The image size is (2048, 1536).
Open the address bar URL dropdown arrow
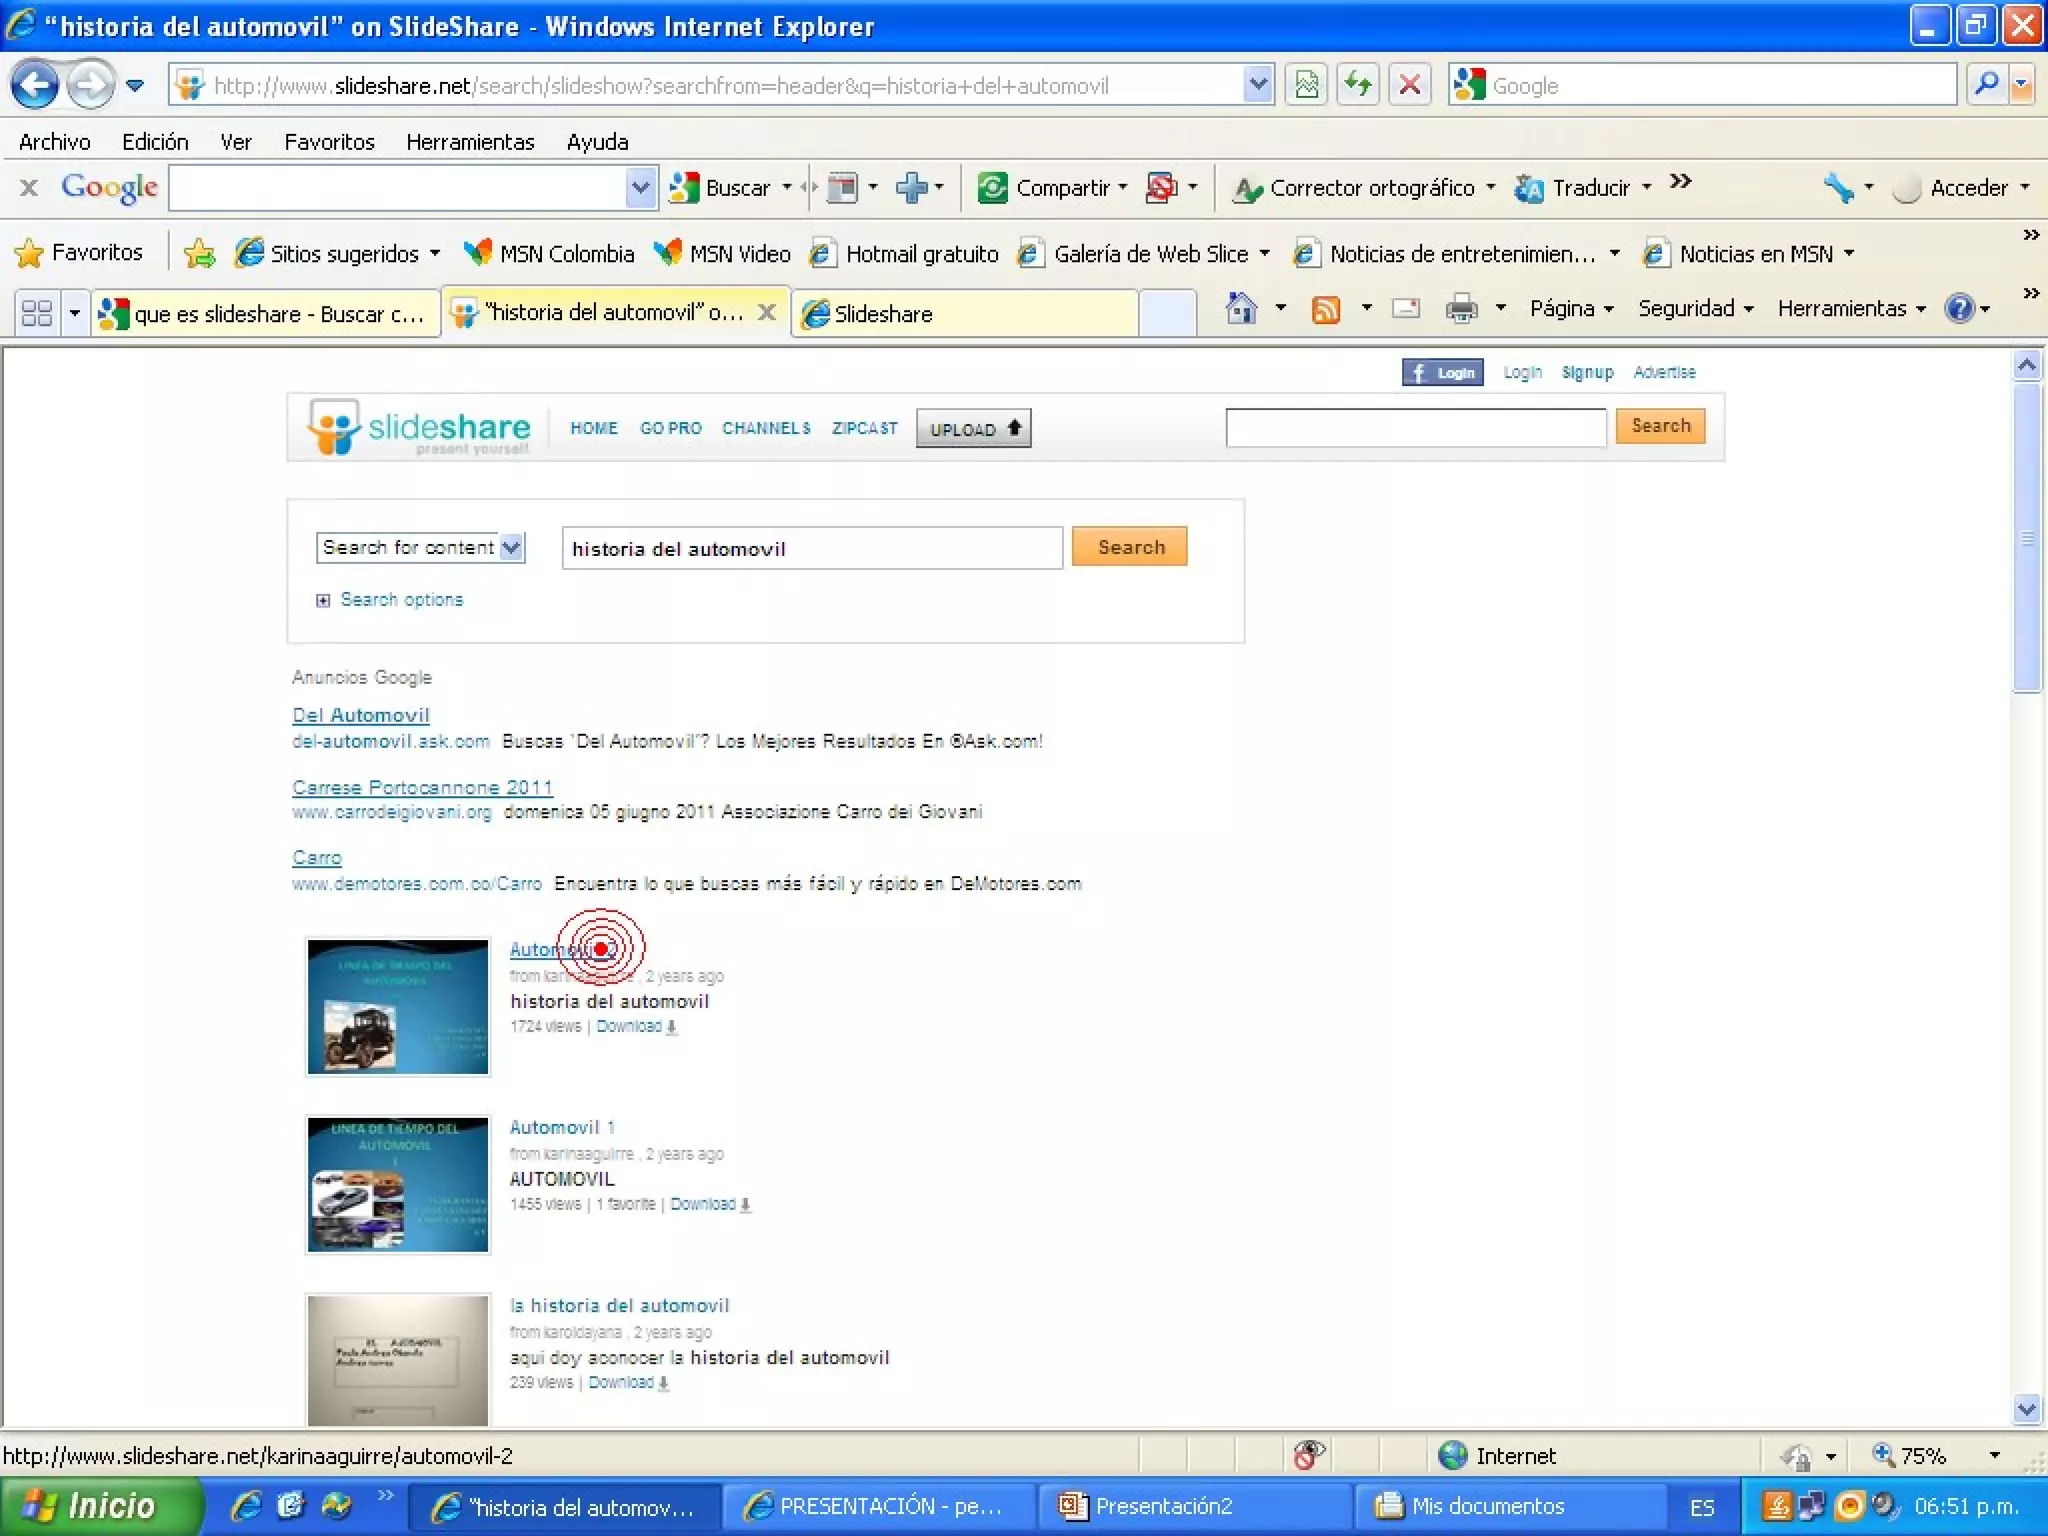point(1257,85)
